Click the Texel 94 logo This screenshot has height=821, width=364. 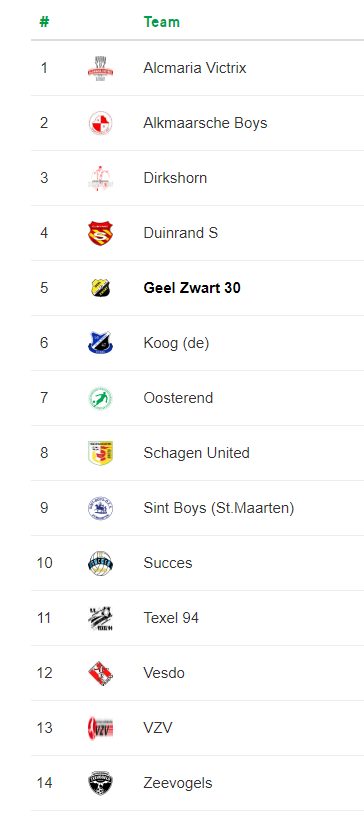point(101,618)
